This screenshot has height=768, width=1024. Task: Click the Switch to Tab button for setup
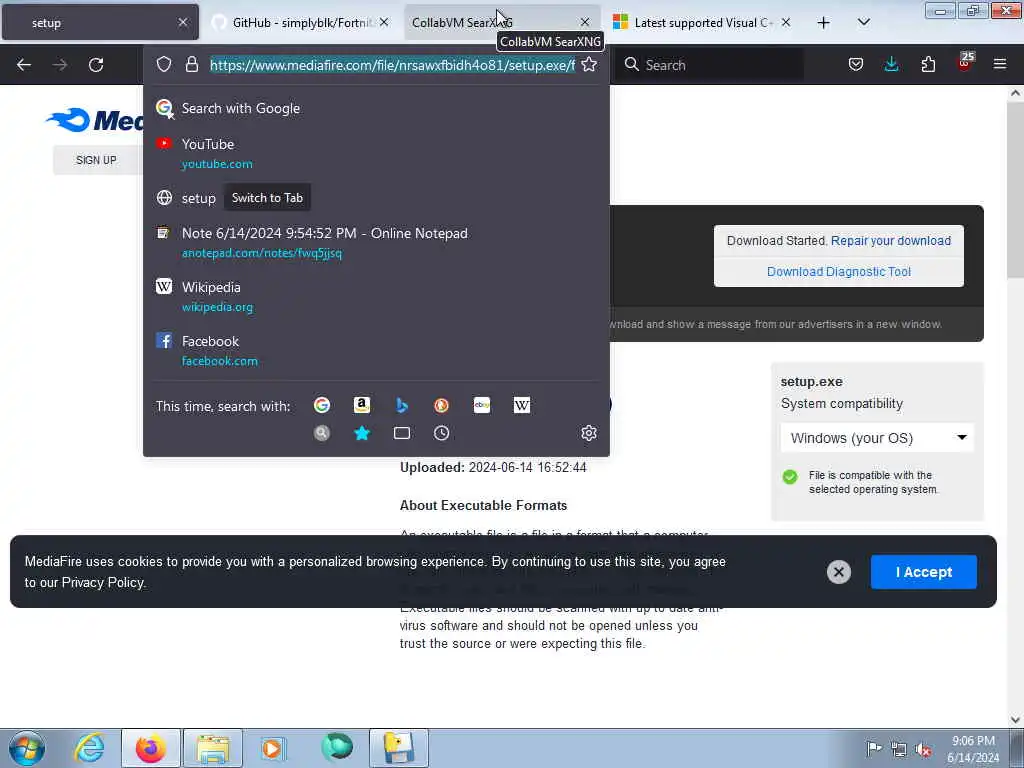(x=267, y=198)
